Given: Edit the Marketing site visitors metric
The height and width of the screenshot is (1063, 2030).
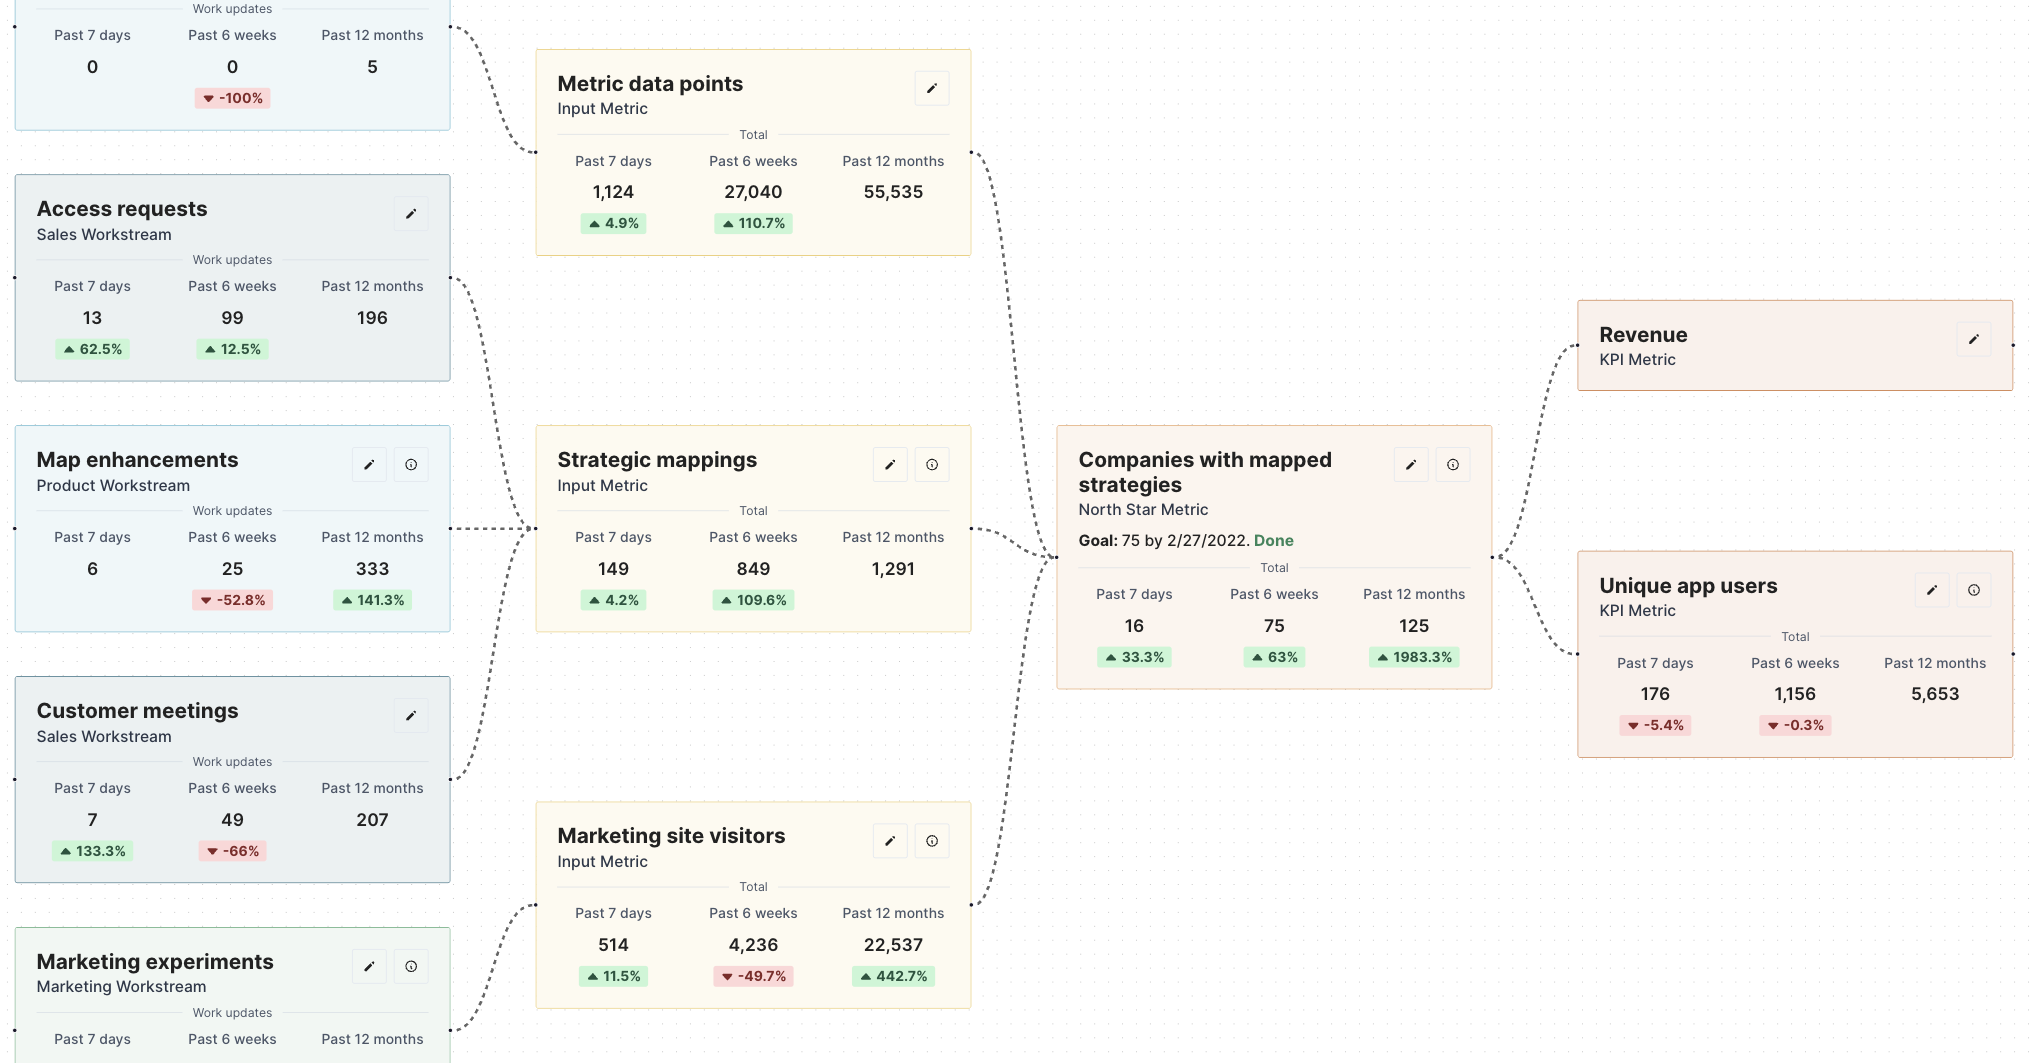Looking at the screenshot, I should tap(890, 840).
